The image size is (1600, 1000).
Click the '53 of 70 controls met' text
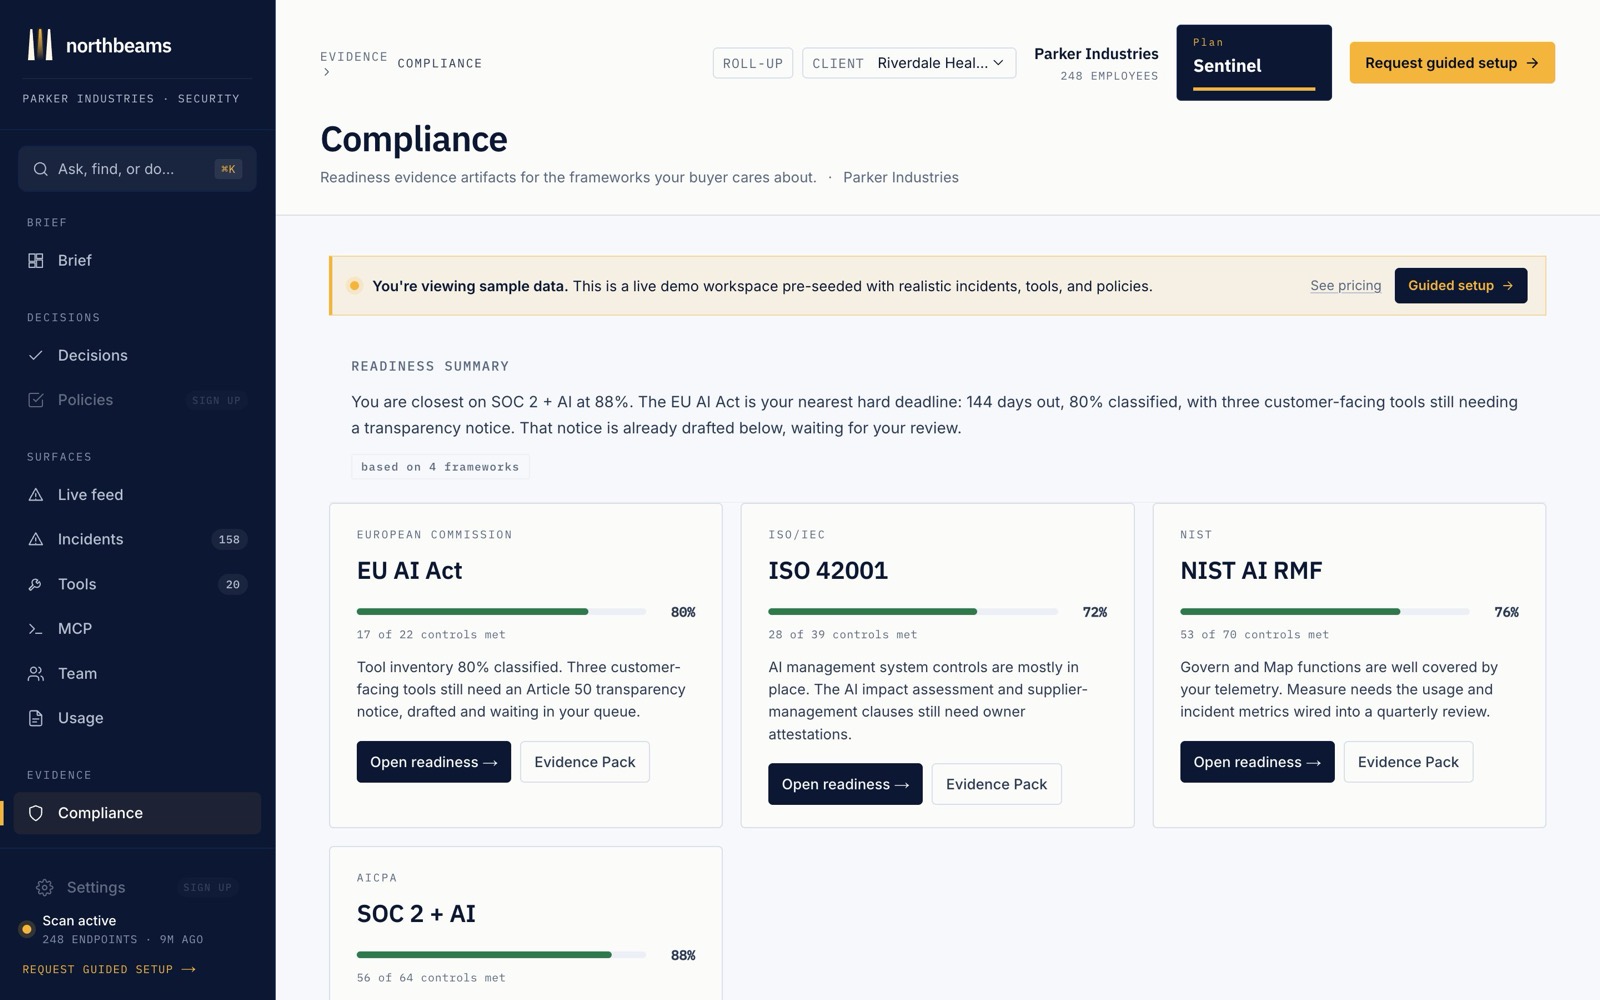point(1255,635)
